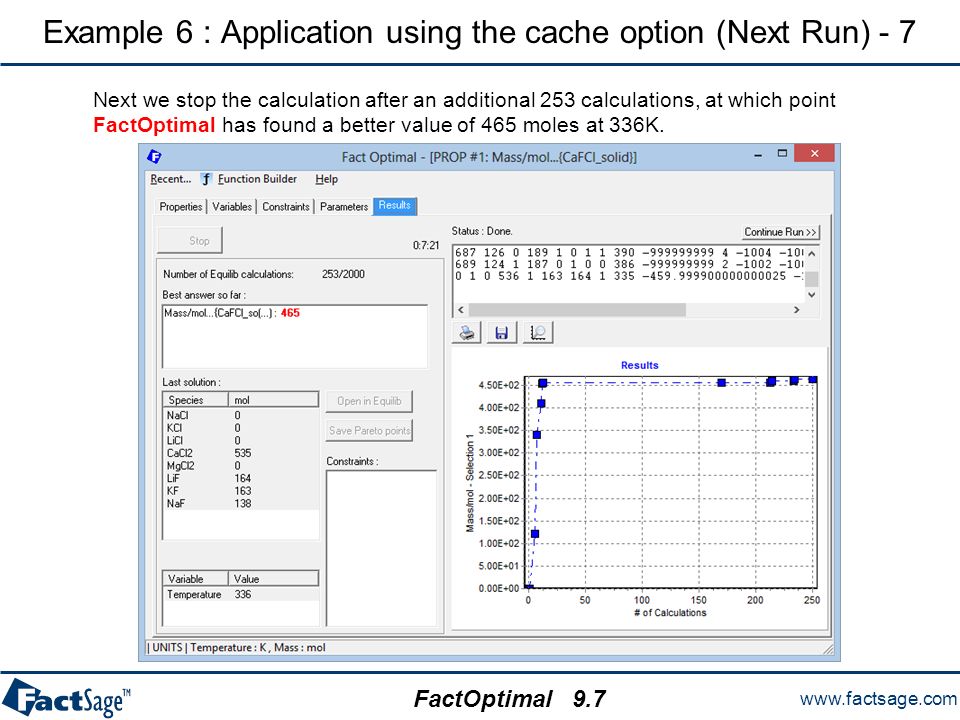Select the CaCl2 species row

point(241,453)
